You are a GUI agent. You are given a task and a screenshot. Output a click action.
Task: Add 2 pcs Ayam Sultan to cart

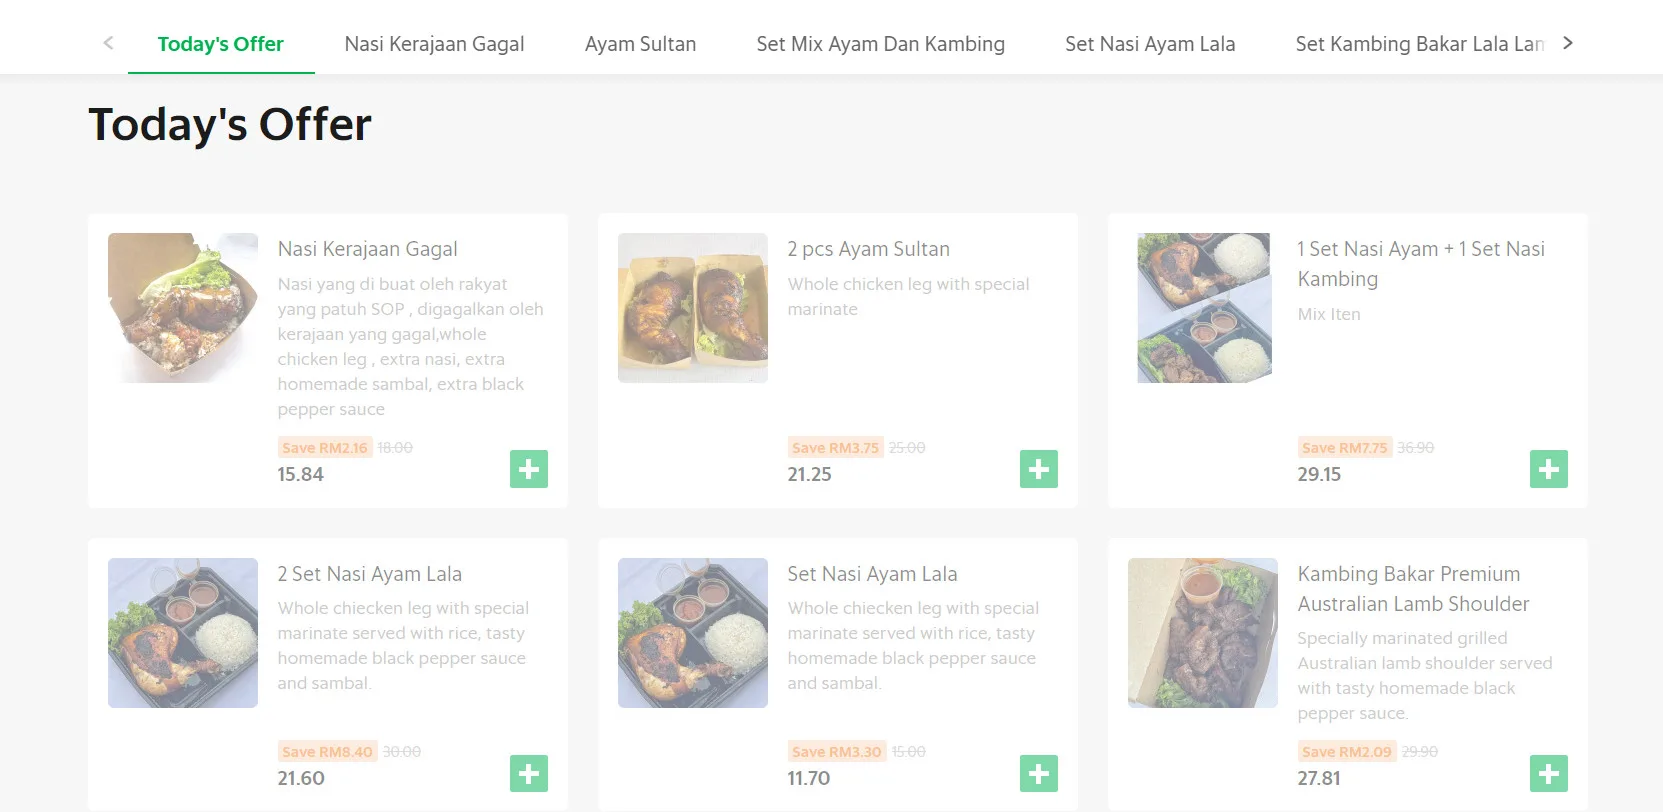(x=1038, y=469)
